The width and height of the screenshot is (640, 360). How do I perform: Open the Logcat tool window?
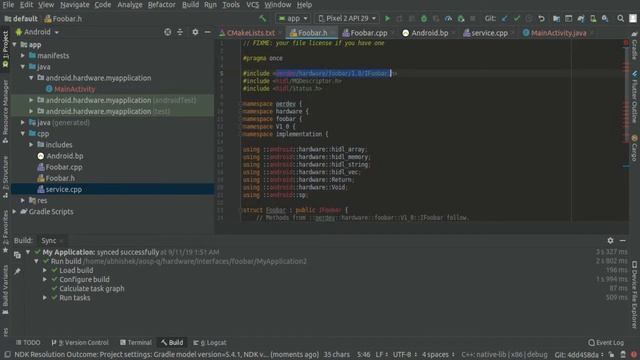point(210,342)
